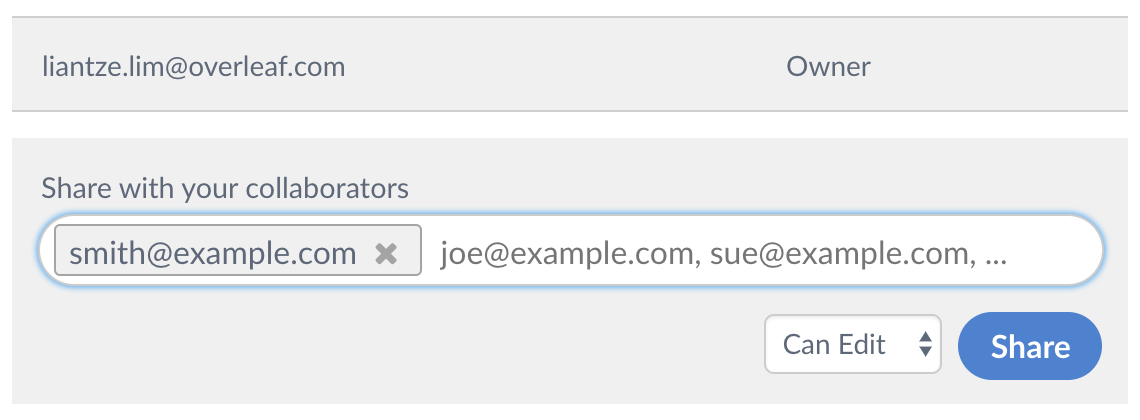The width and height of the screenshot is (1140, 420).
Task: Click the word Share on the blue button
Action: [x=1030, y=347]
